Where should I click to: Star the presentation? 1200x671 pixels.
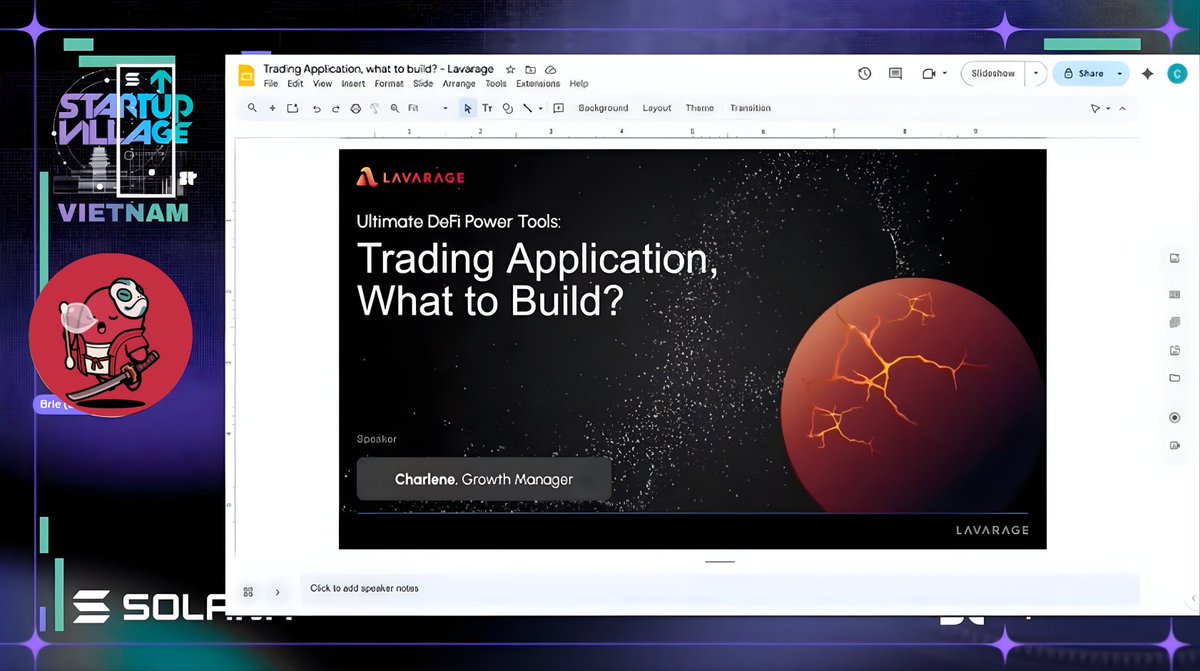[x=510, y=69]
